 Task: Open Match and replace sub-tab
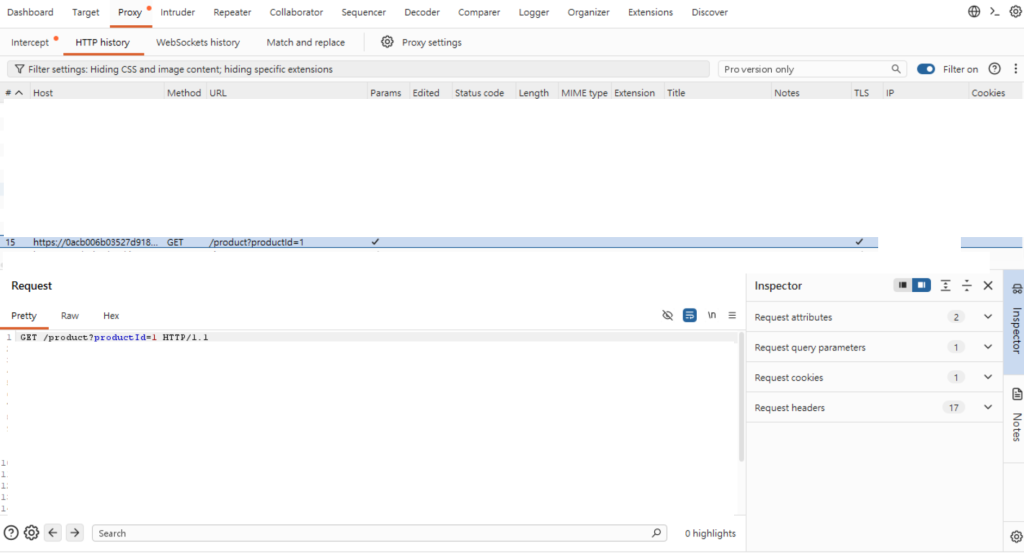(x=306, y=42)
